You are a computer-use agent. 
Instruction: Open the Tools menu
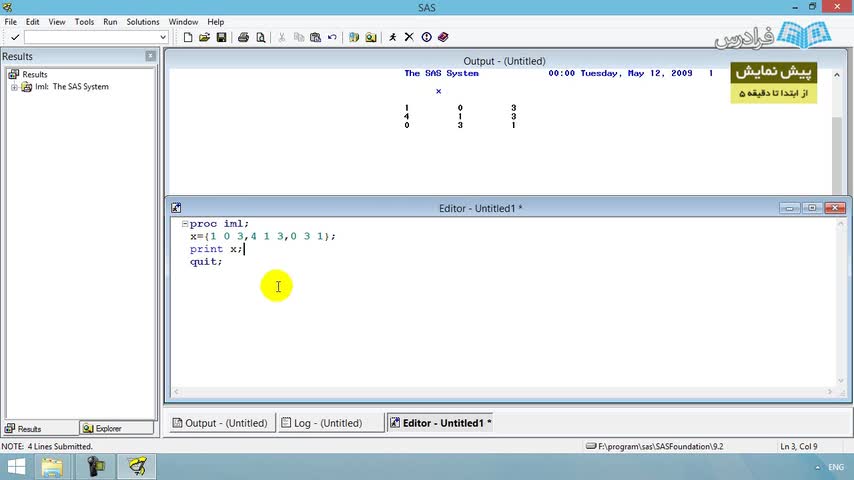tap(84, 22)
